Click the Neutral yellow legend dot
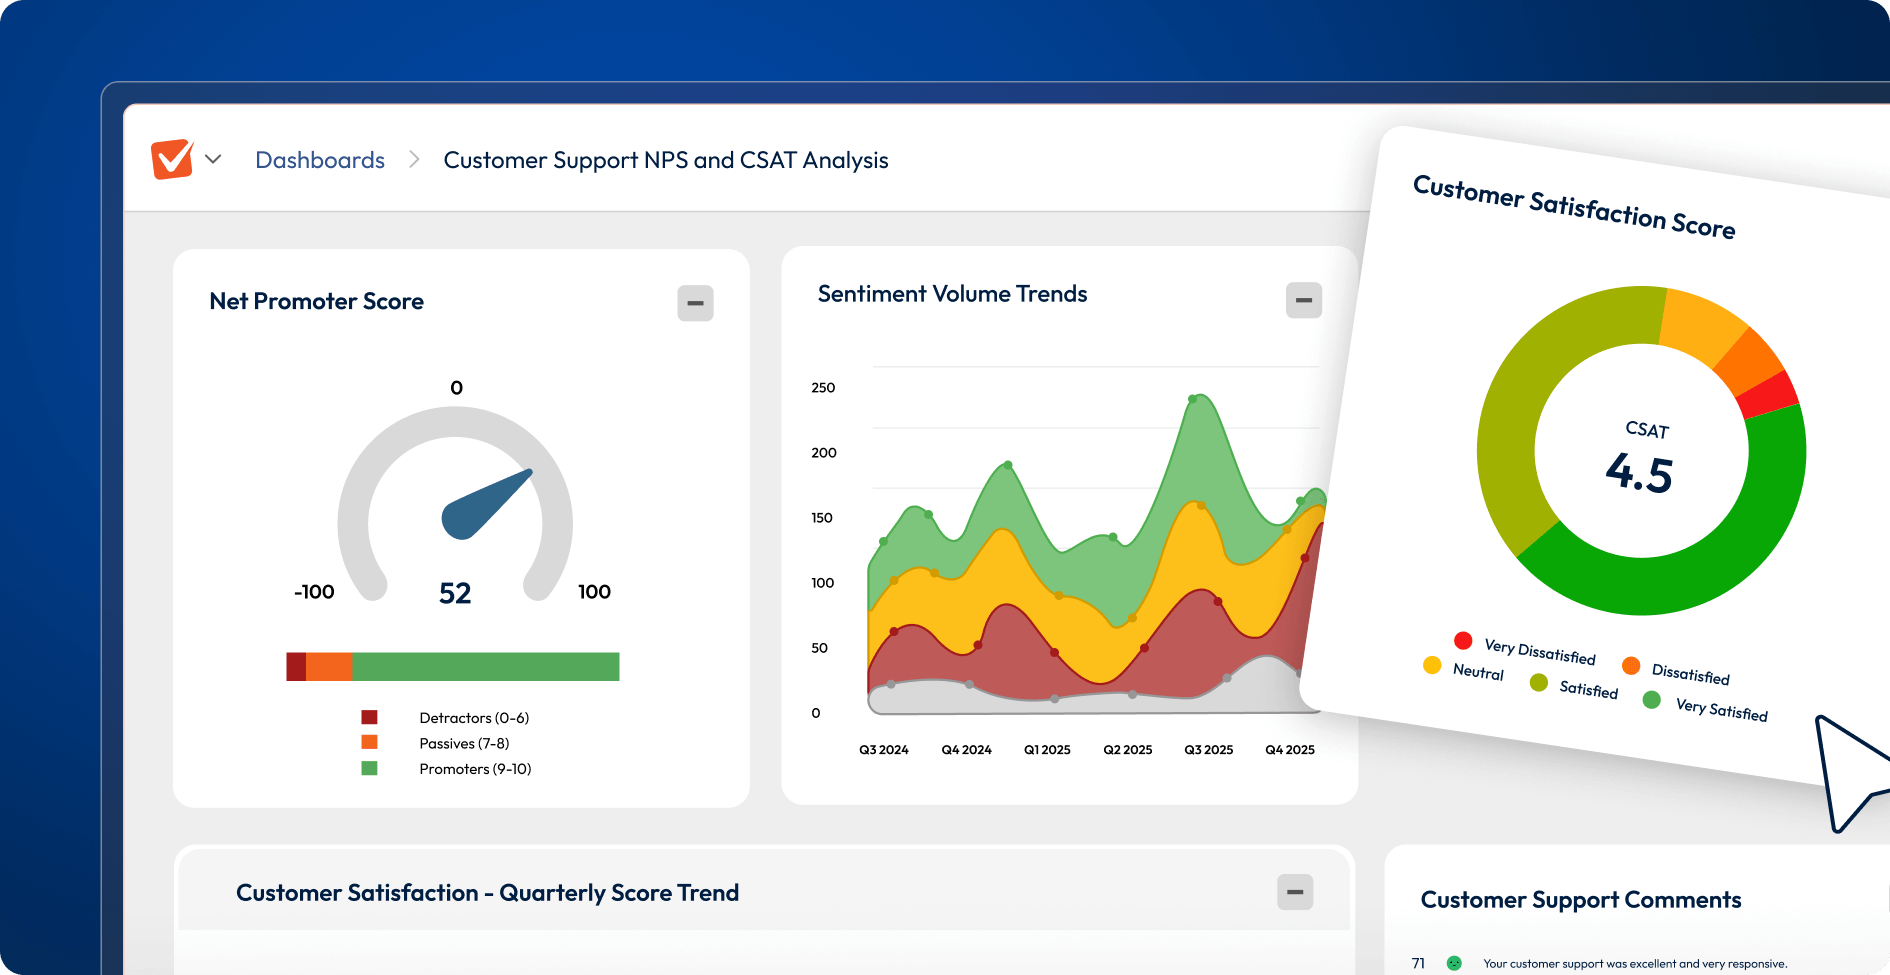Screen dimensions: 1890x975 (x=1431, y=664)
